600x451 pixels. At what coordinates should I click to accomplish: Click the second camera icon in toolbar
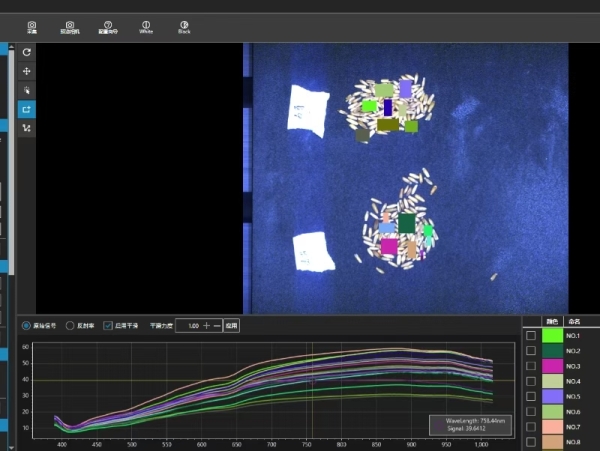[69, 25]
